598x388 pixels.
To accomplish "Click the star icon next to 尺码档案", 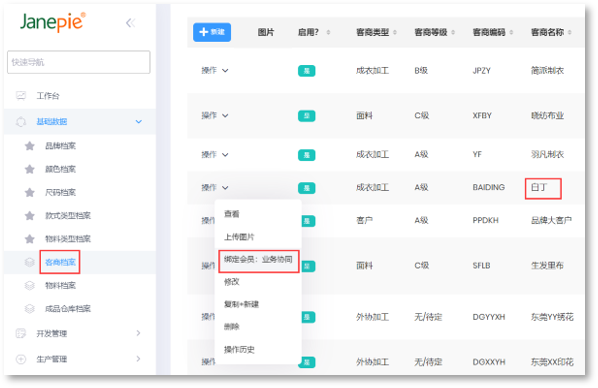I will [x=30, y=192].
